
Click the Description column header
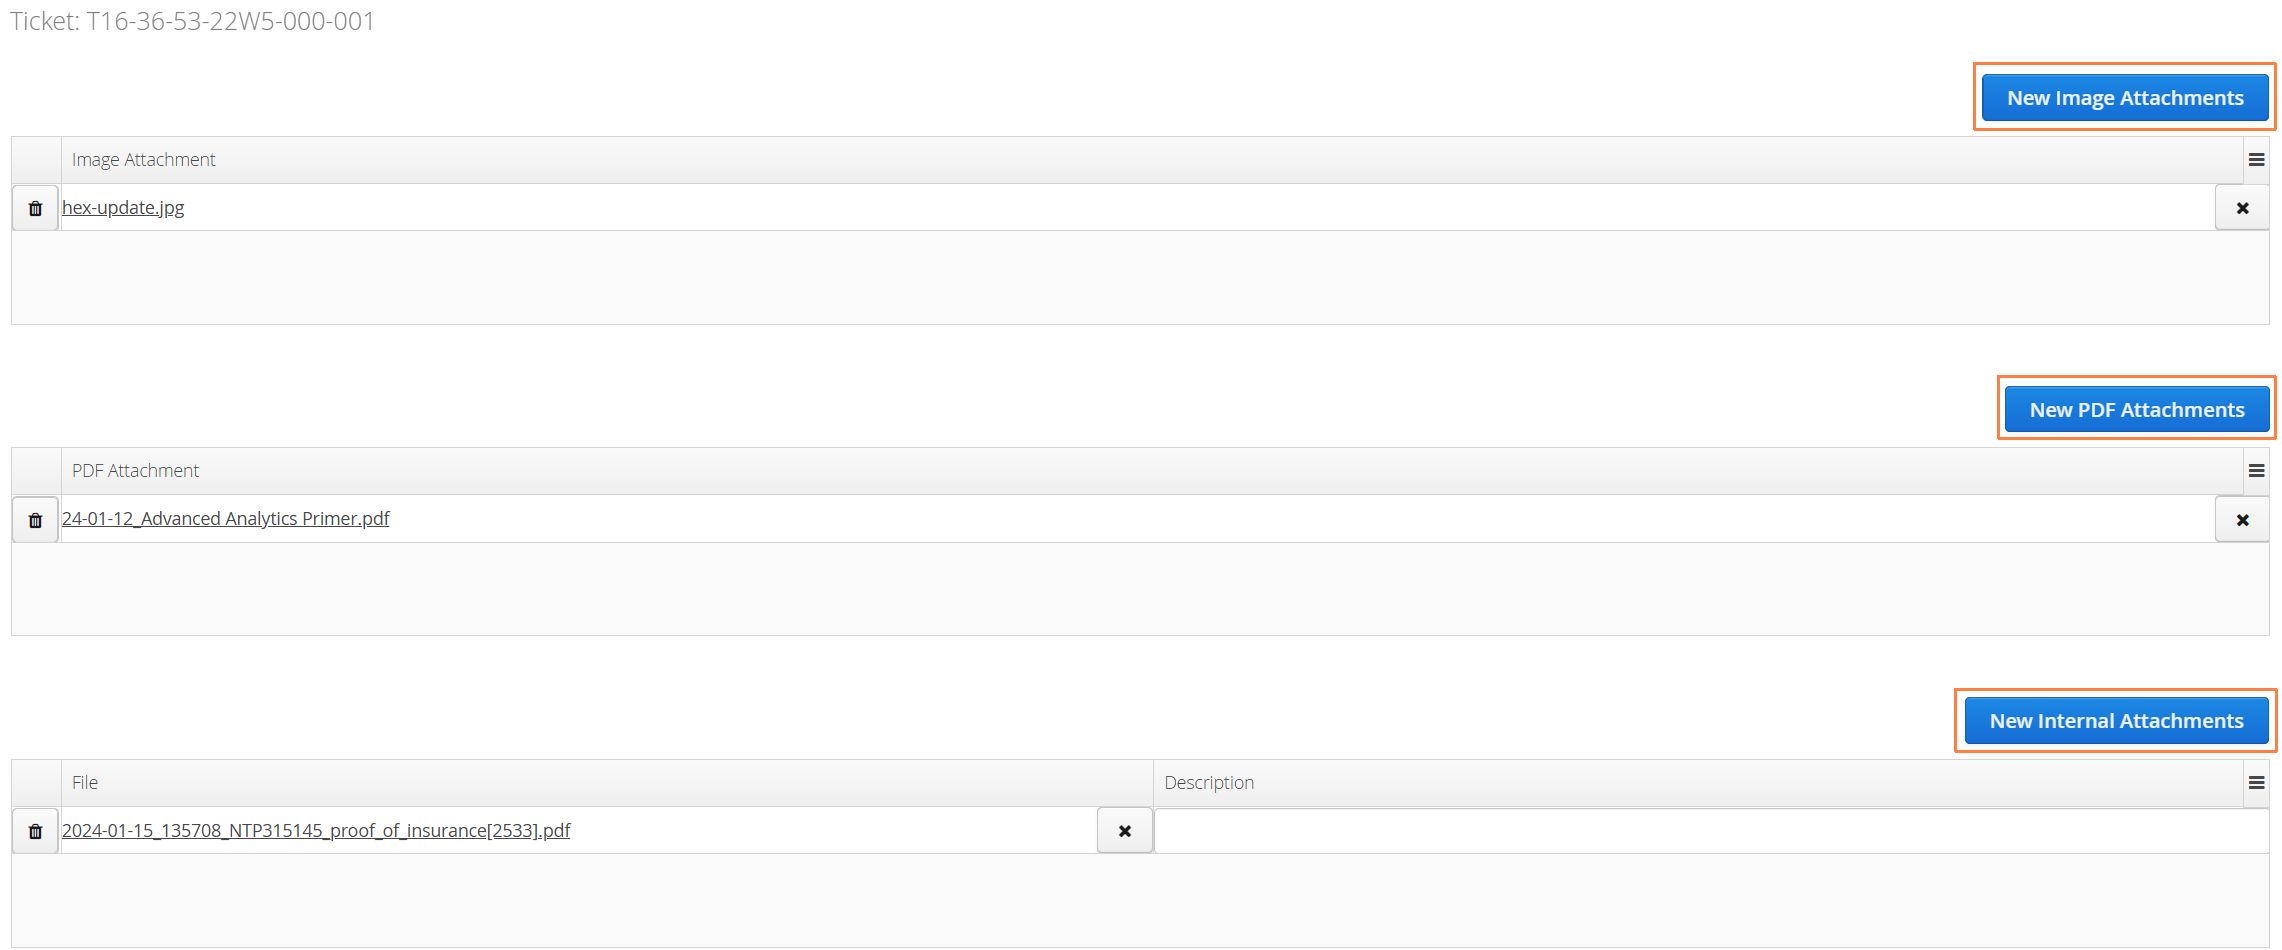click(x=1699, y=783)
